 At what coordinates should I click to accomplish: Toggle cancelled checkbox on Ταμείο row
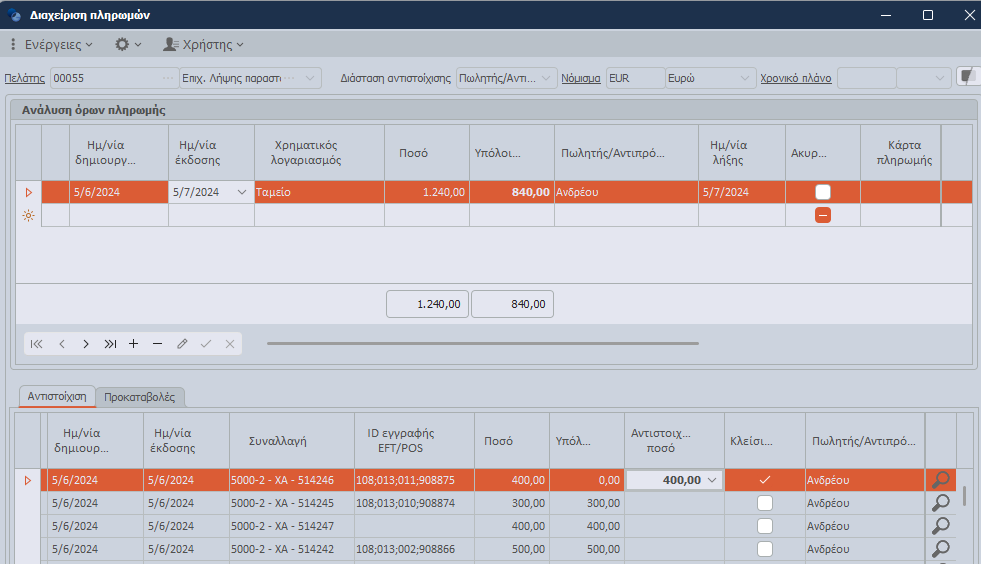point(823,192)
